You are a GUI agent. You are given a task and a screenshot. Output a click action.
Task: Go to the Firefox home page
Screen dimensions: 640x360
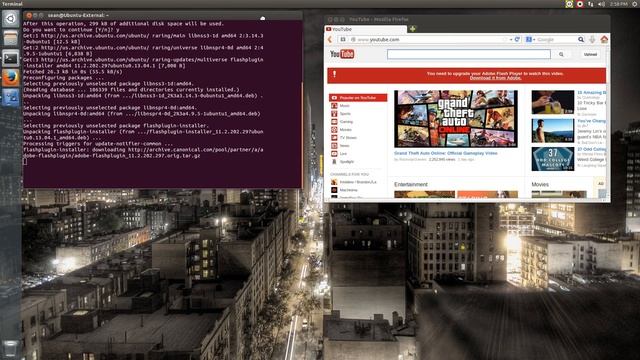click(x=604, y=40)
